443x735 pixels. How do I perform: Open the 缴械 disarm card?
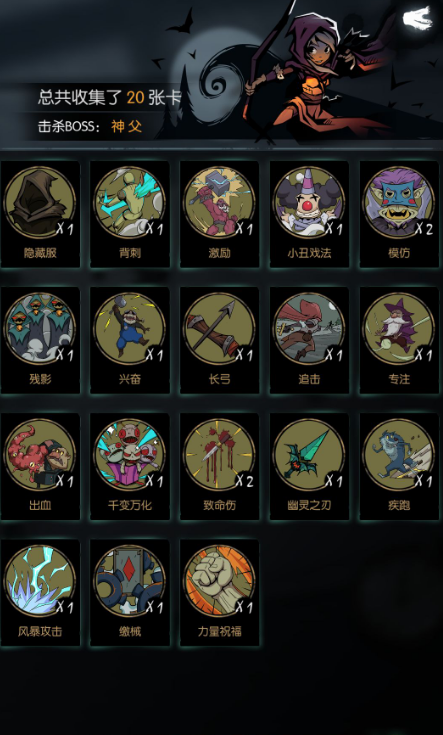(x=130, y=592)
